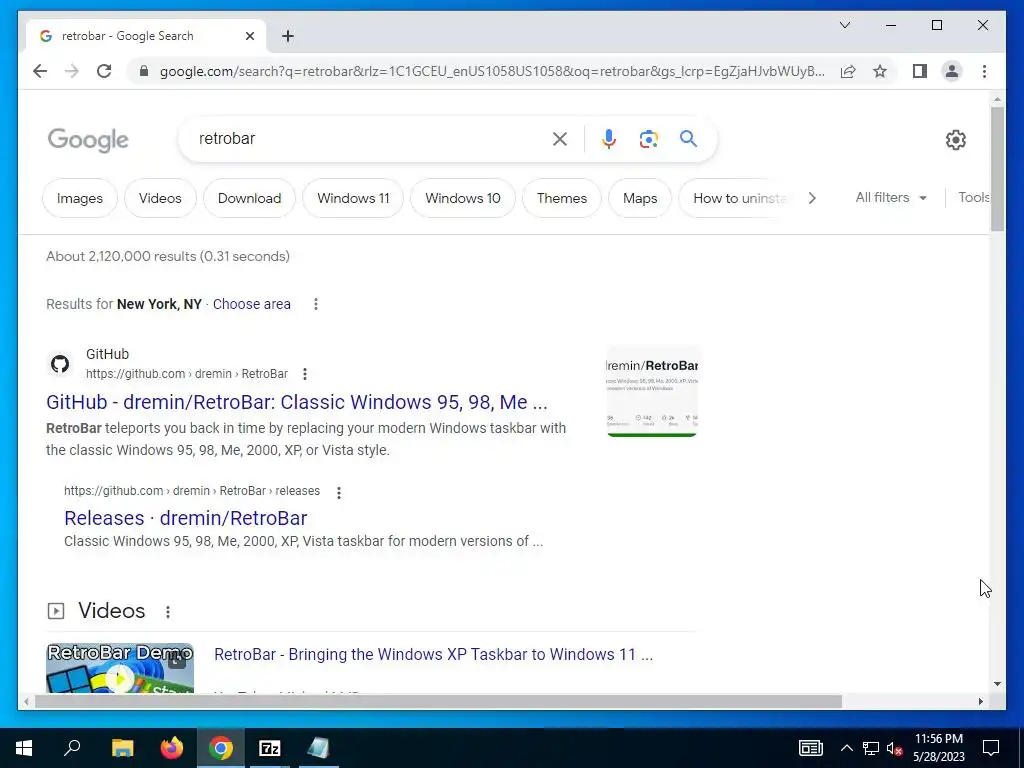Click horizontal scroll right arrow
The height and width of the screenshot is (768, 1024).
pyautogui.click(x=981, y=702)
